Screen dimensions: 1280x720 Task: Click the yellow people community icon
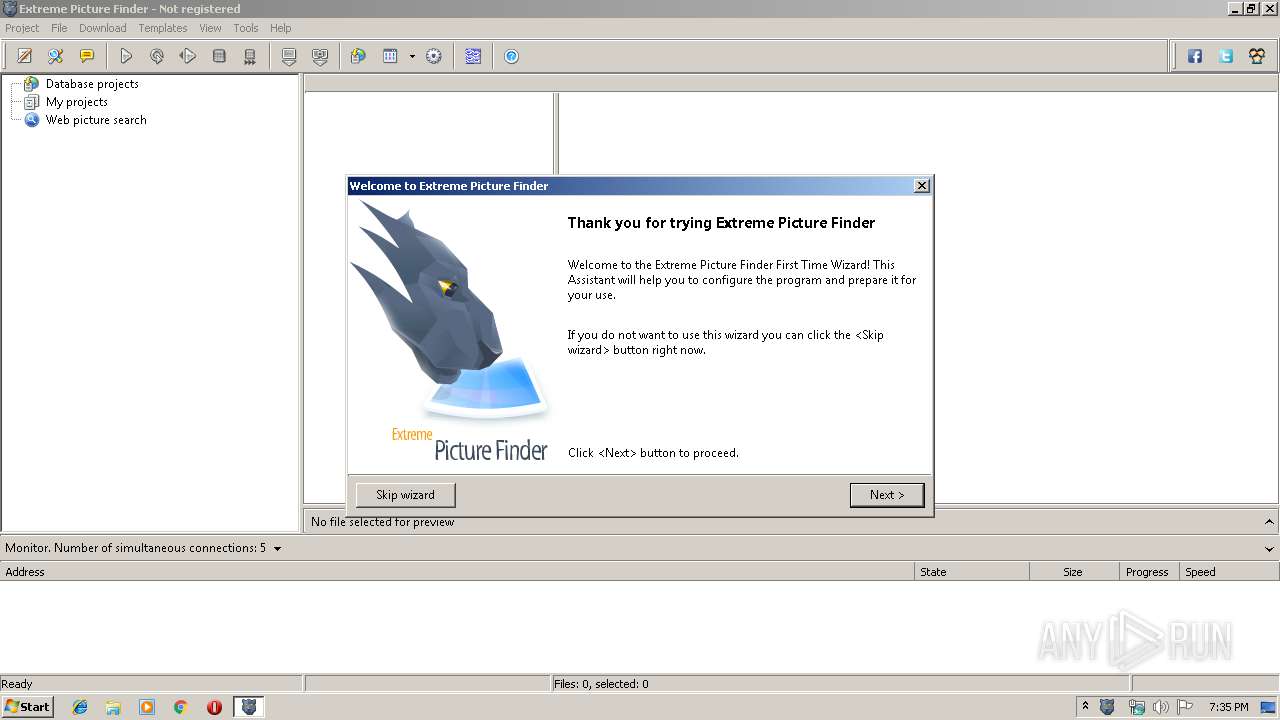tap(1257, 57)
